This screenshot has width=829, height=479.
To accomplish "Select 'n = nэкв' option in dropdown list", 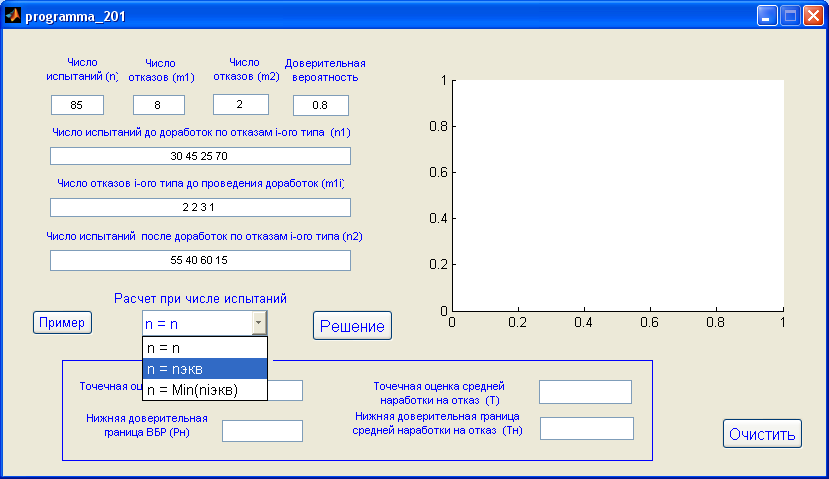I will tap(205, 369).
